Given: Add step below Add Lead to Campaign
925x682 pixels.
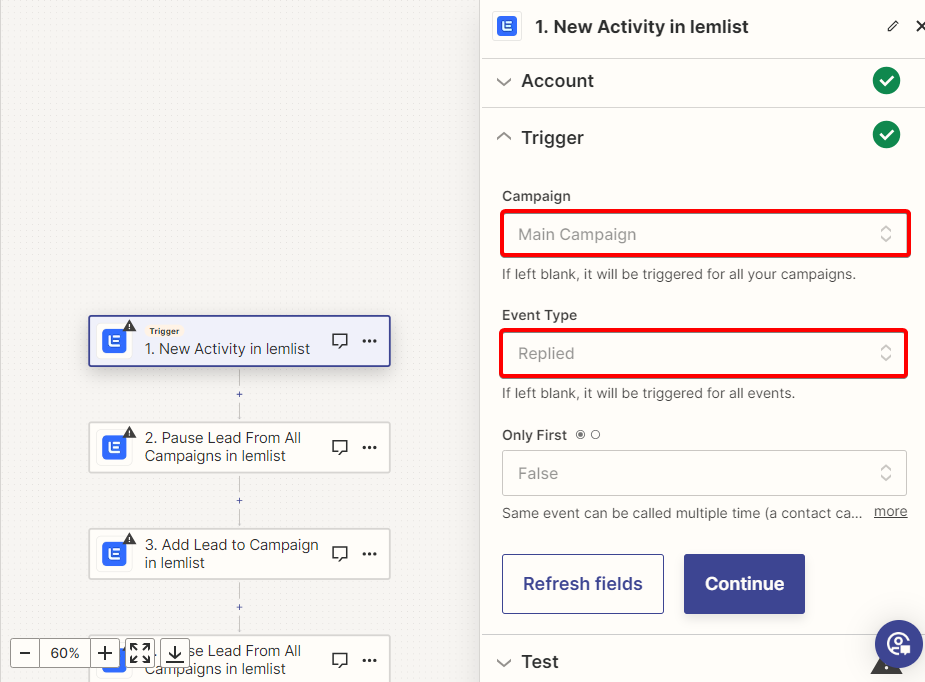Looking at the screenshot, I should click(240, 607).
